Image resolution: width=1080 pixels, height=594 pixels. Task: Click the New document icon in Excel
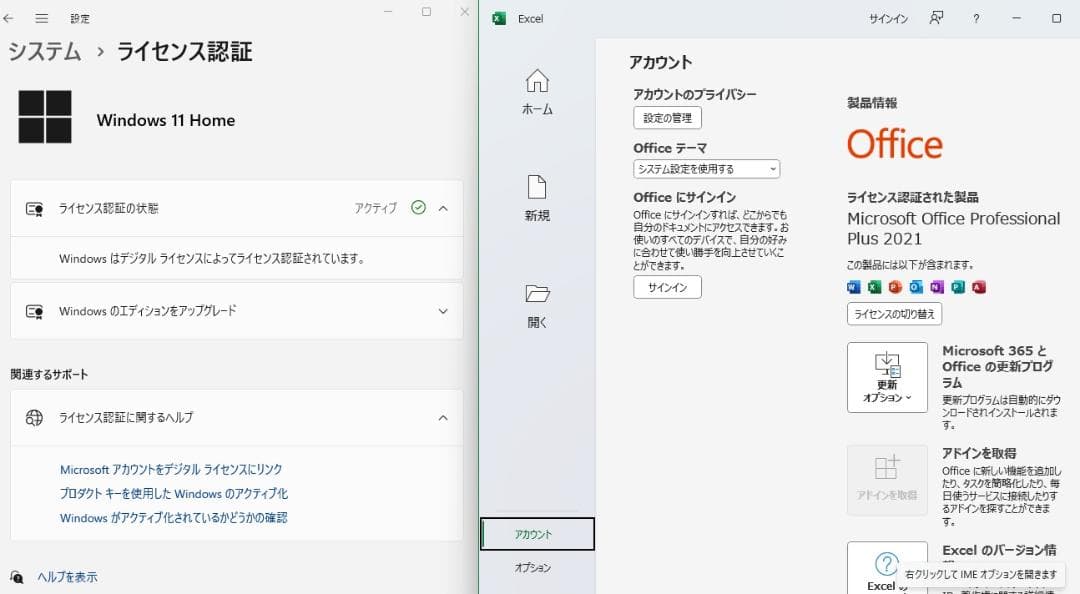tap(537, 187)
